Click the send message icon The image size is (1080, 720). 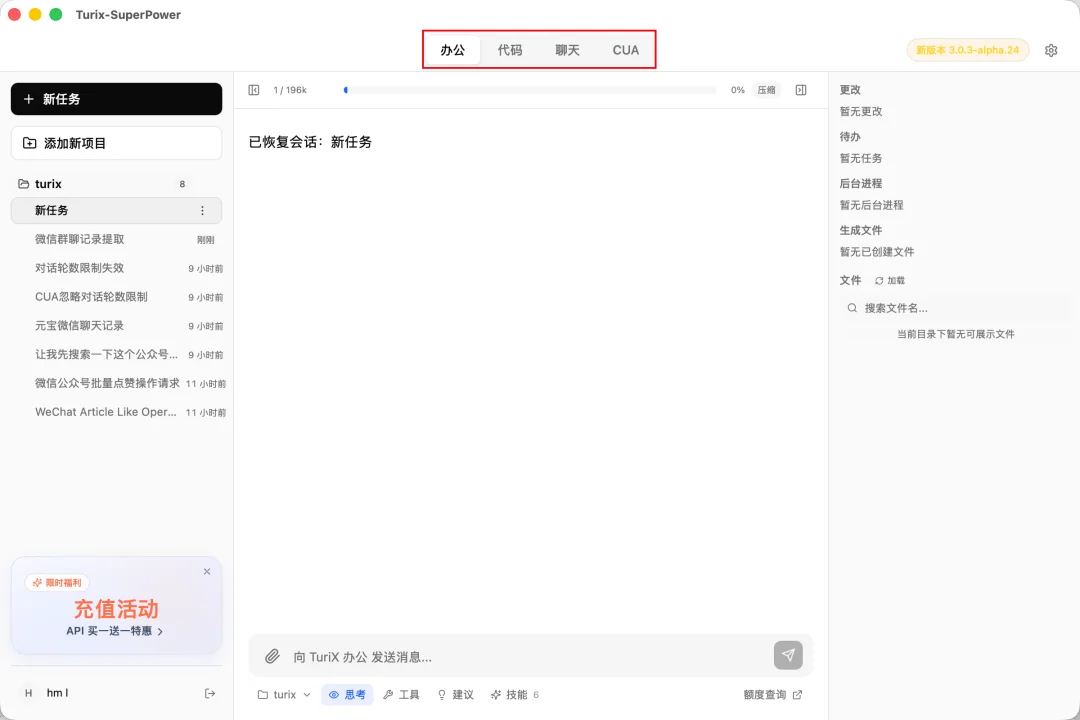tap(788, 656)
